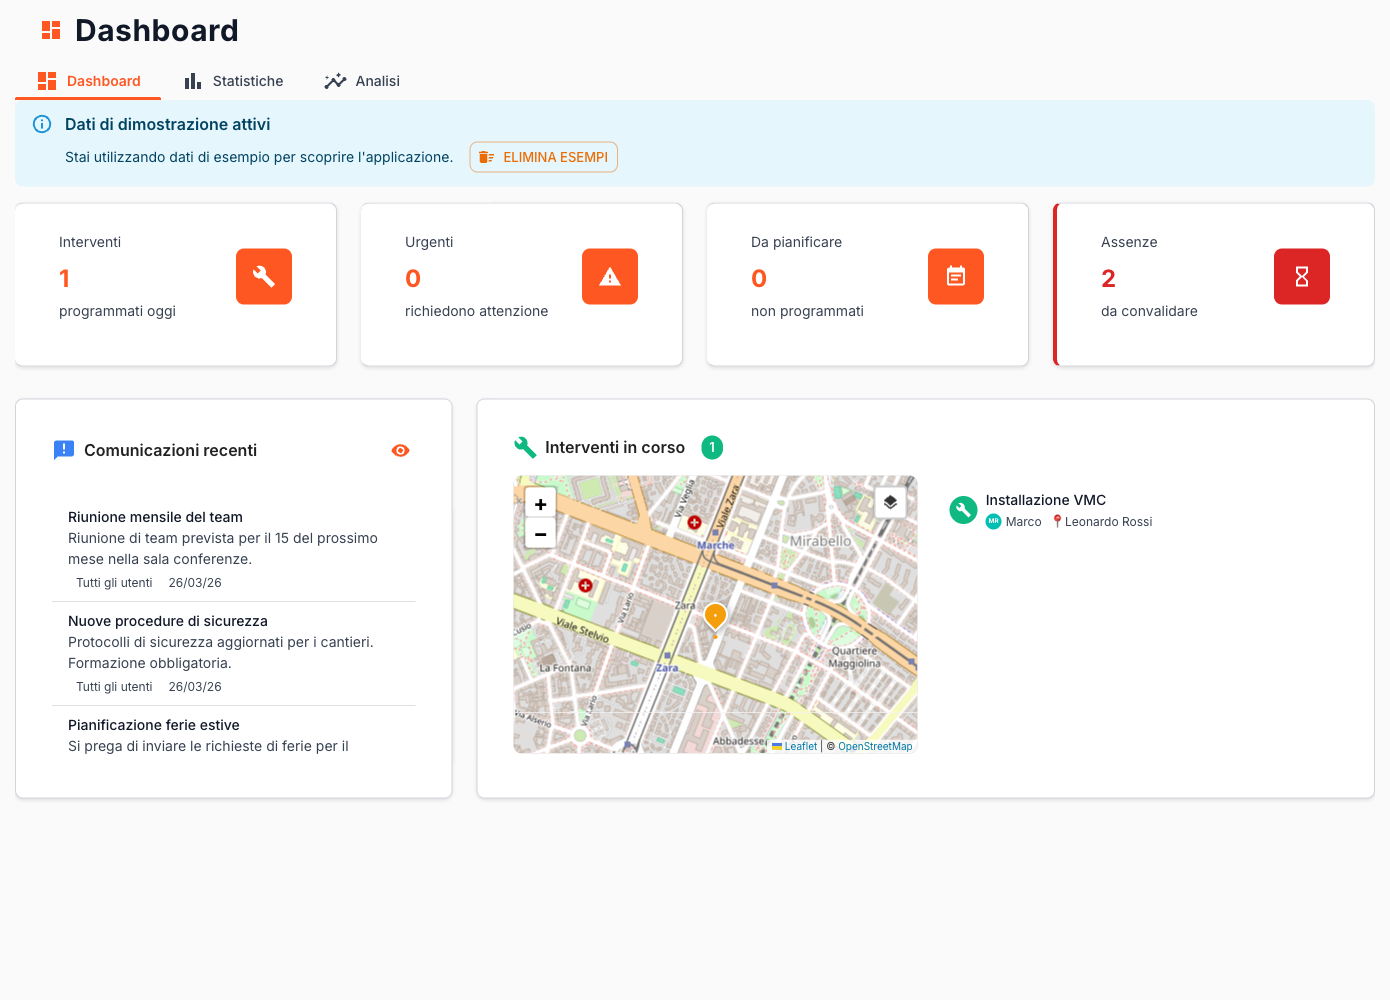Image resolution: width=1390 pixels, height=1000 pixels.
Task: Click the warning triangle icon in Urgenti card
Action: (610, 277)
